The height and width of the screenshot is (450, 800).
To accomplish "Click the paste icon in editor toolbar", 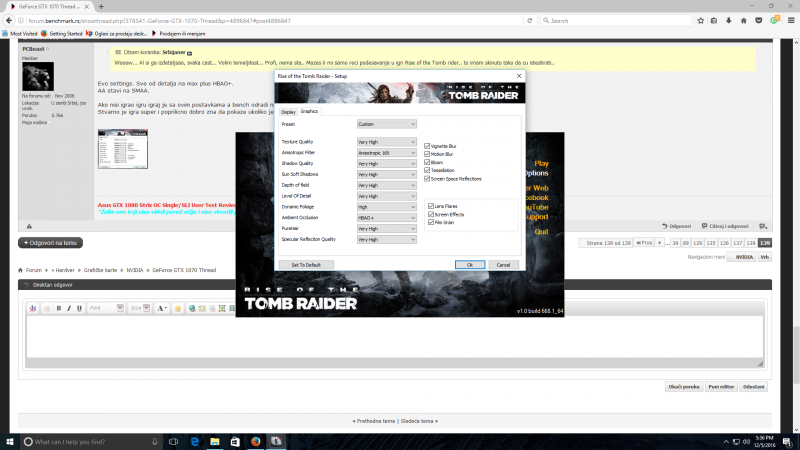I will coord(47,308).
